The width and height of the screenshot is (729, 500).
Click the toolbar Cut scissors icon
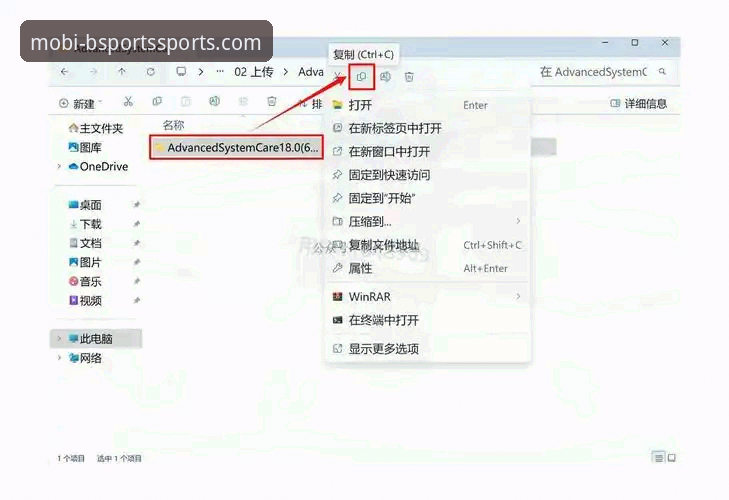128,101
